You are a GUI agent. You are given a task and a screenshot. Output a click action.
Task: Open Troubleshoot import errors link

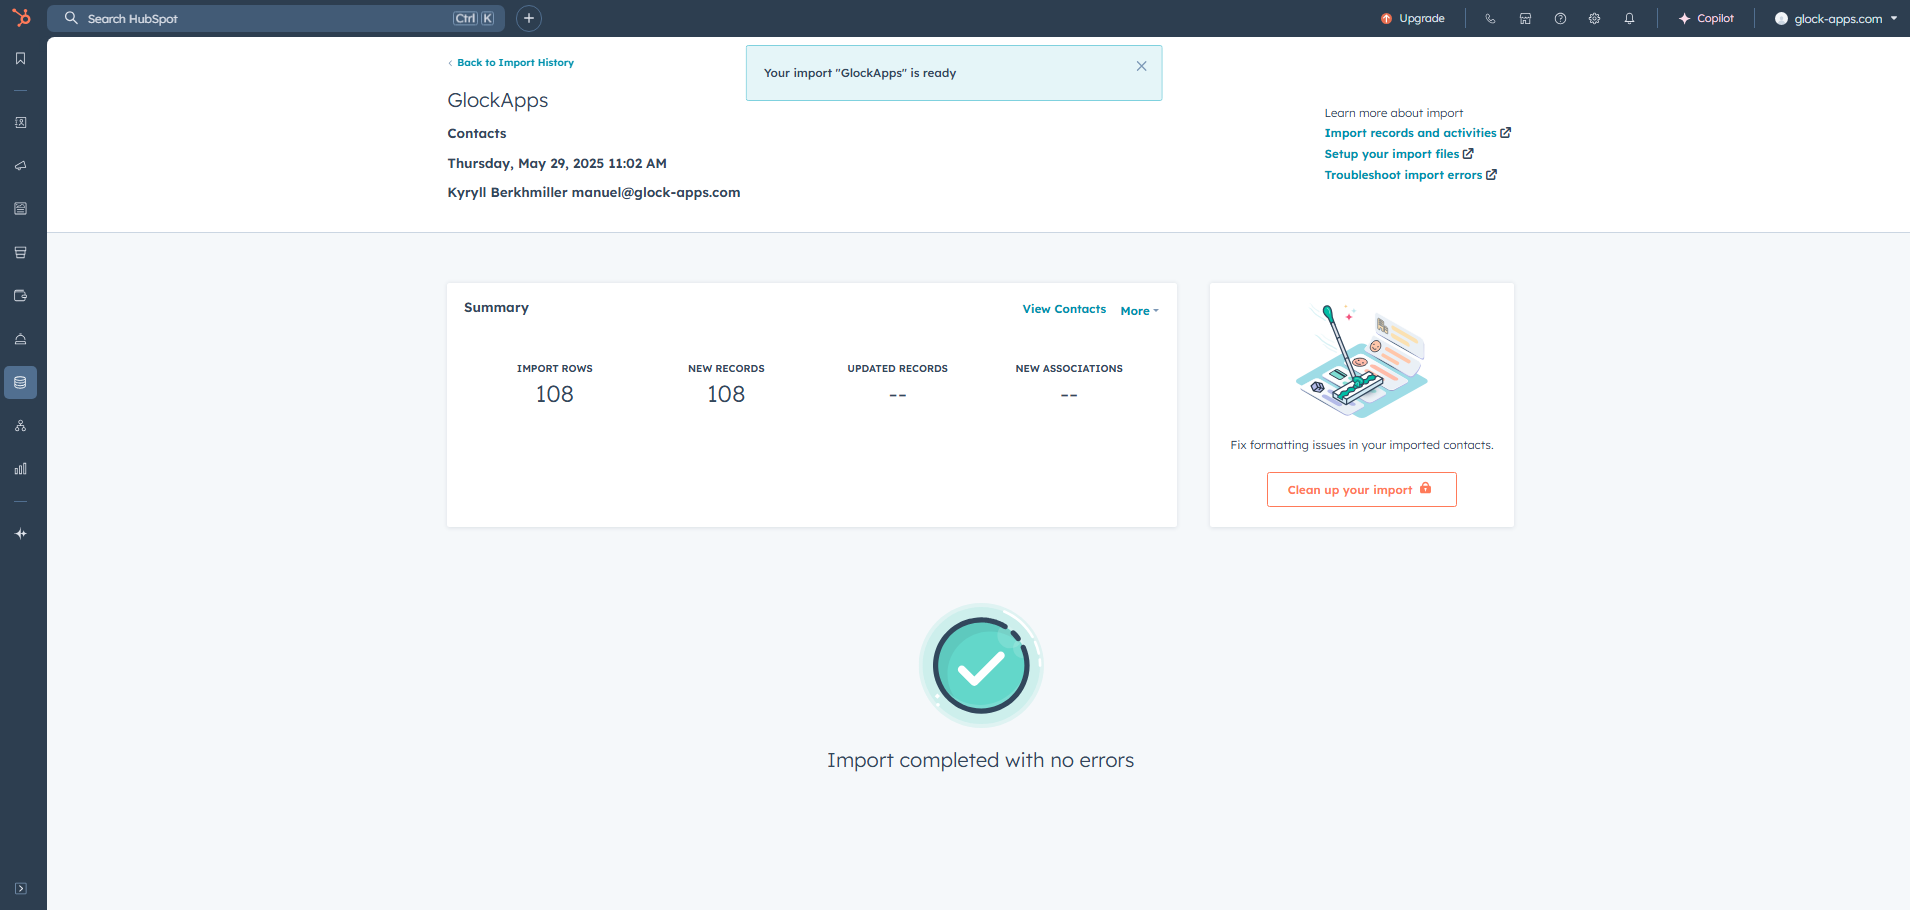point(1410,175)
